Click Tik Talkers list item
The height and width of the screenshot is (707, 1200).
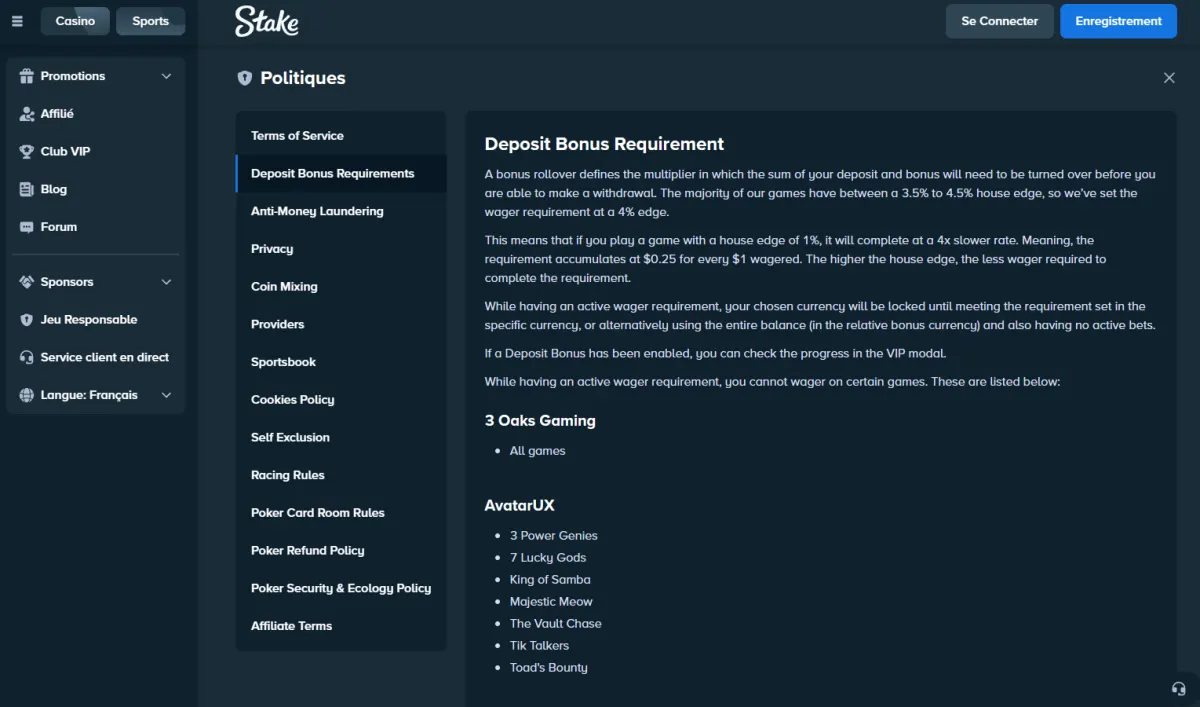539,646
